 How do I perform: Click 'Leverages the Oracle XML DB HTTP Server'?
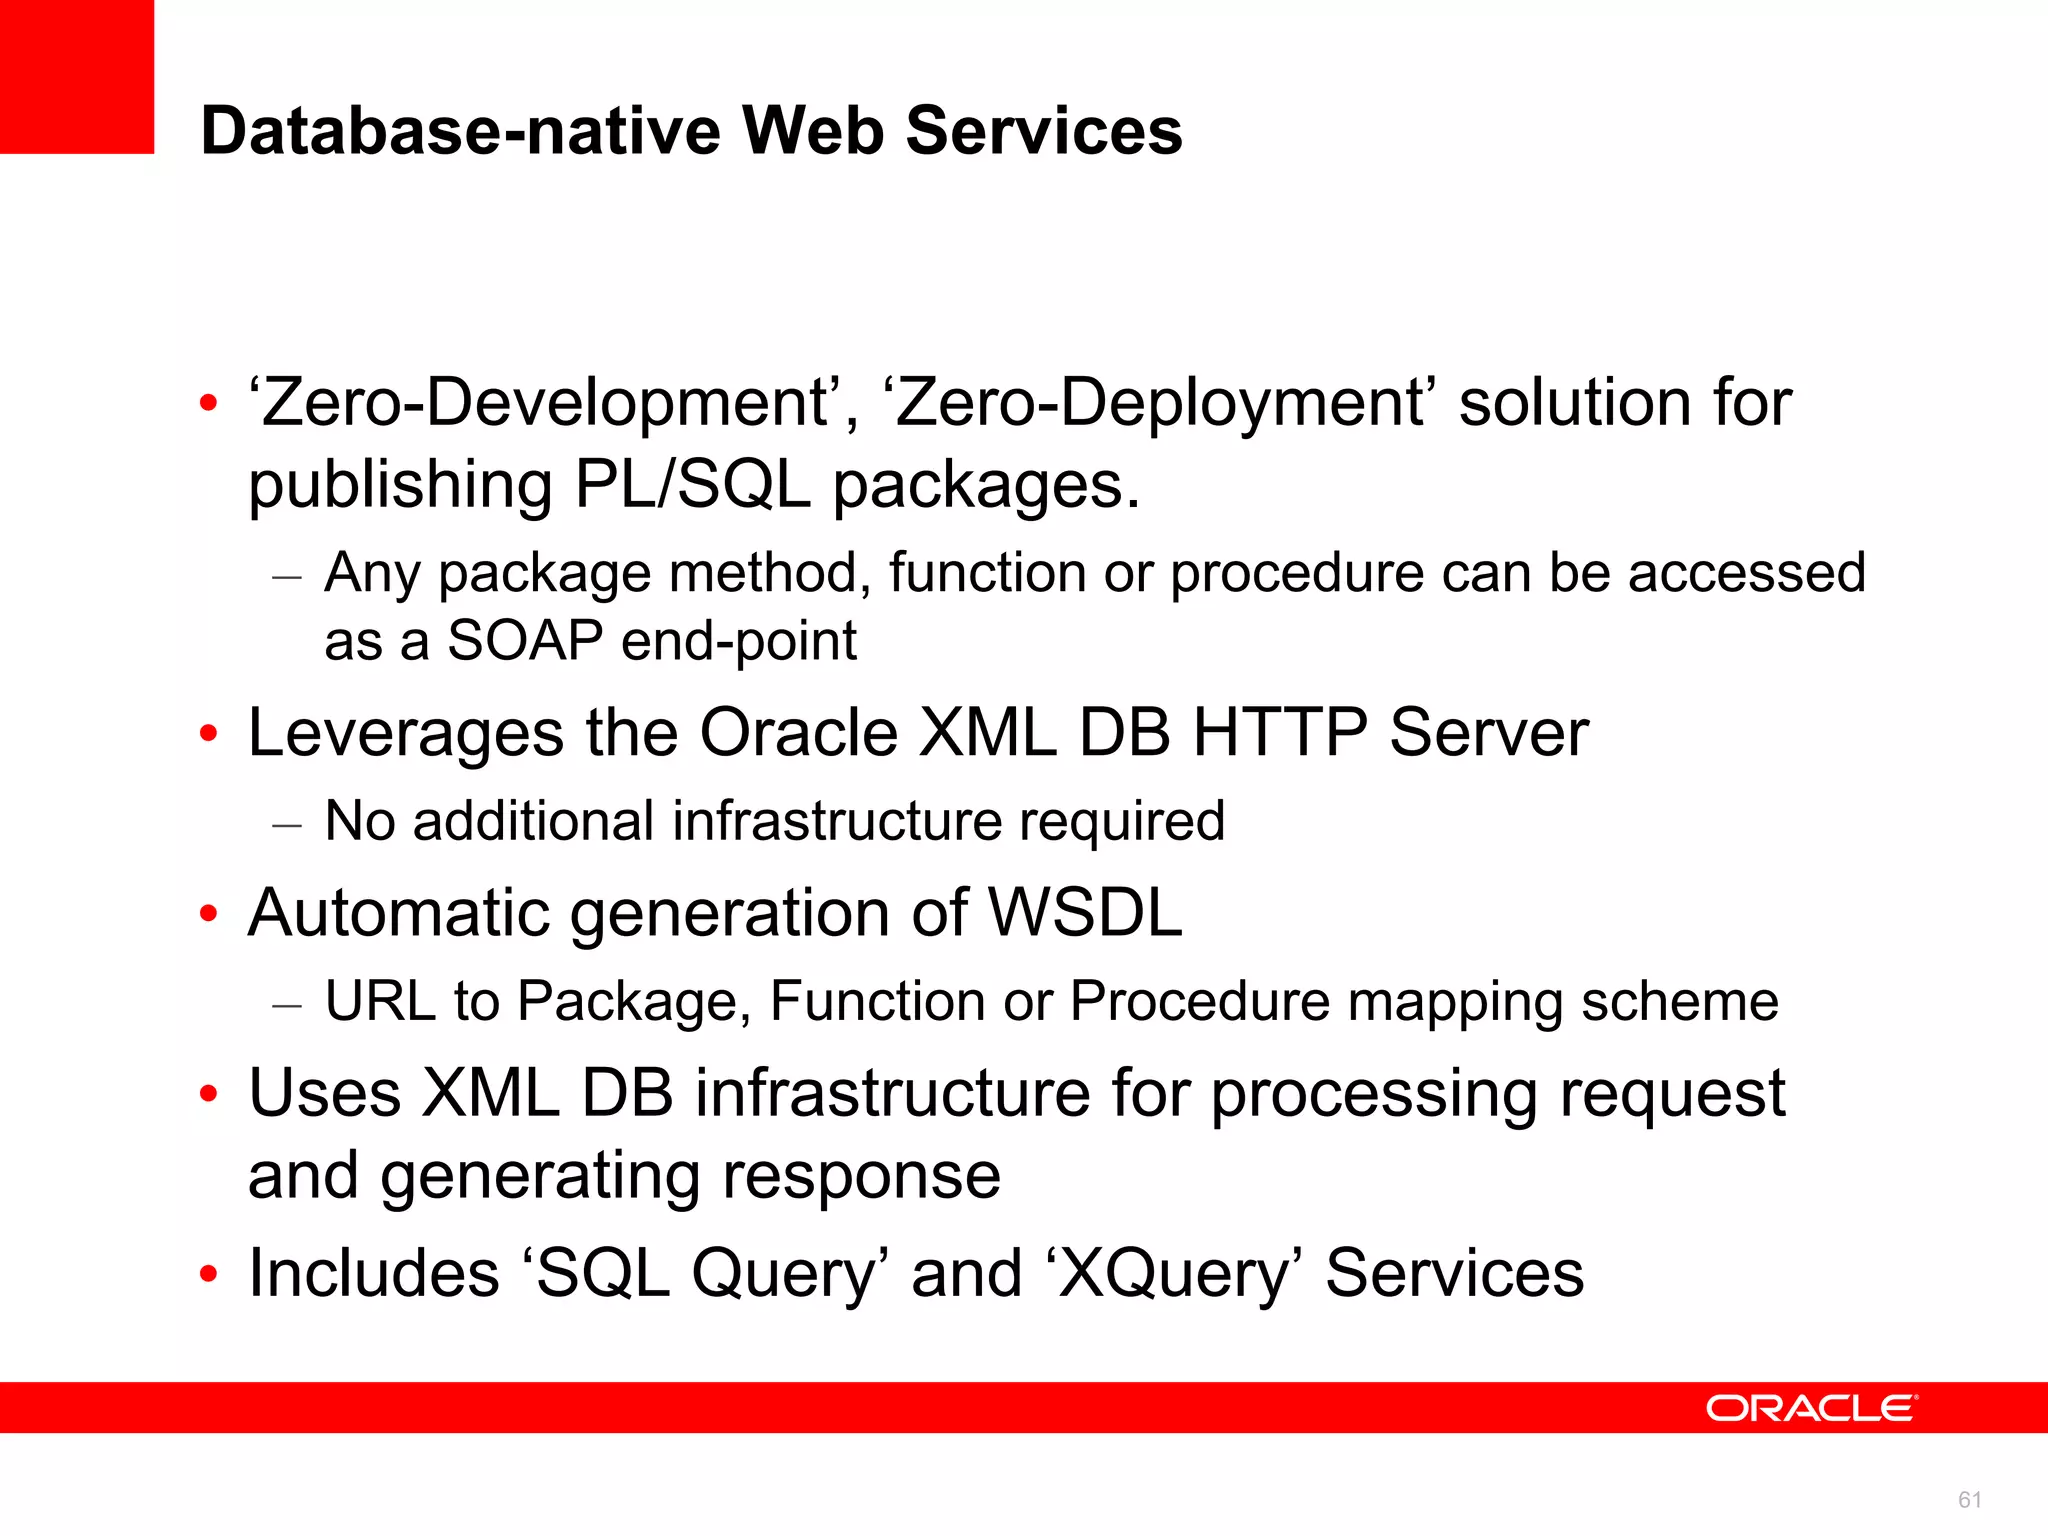918,732
